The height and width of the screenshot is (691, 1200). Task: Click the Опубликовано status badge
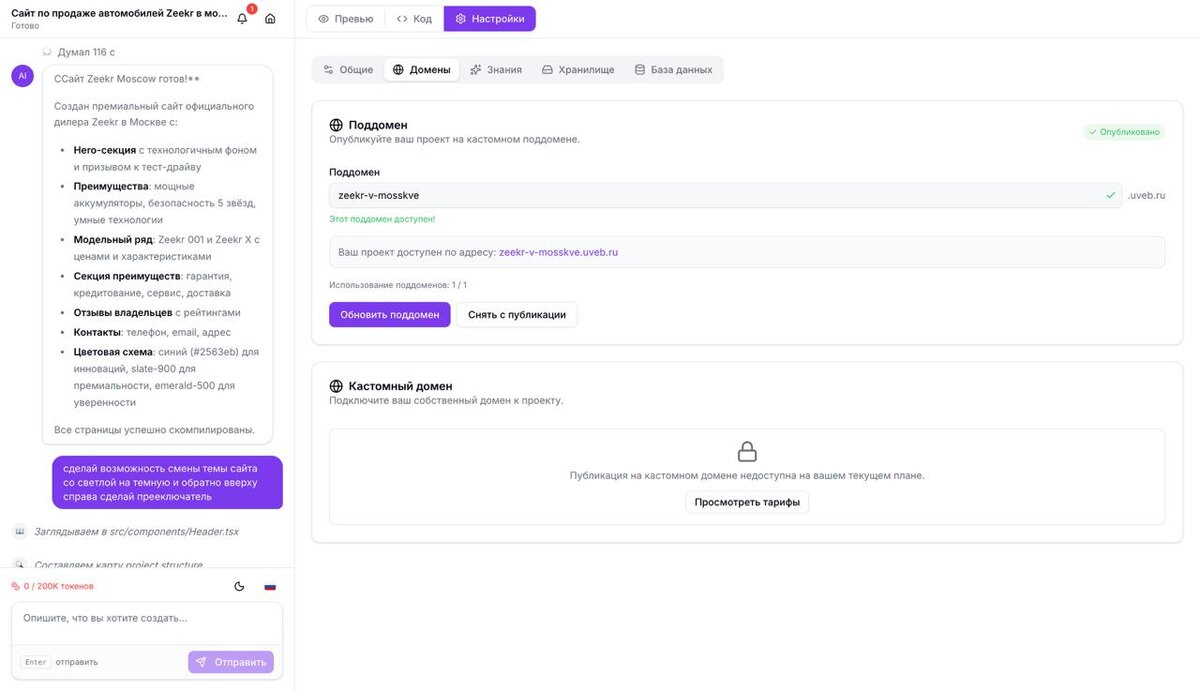tap(1125, 132)
